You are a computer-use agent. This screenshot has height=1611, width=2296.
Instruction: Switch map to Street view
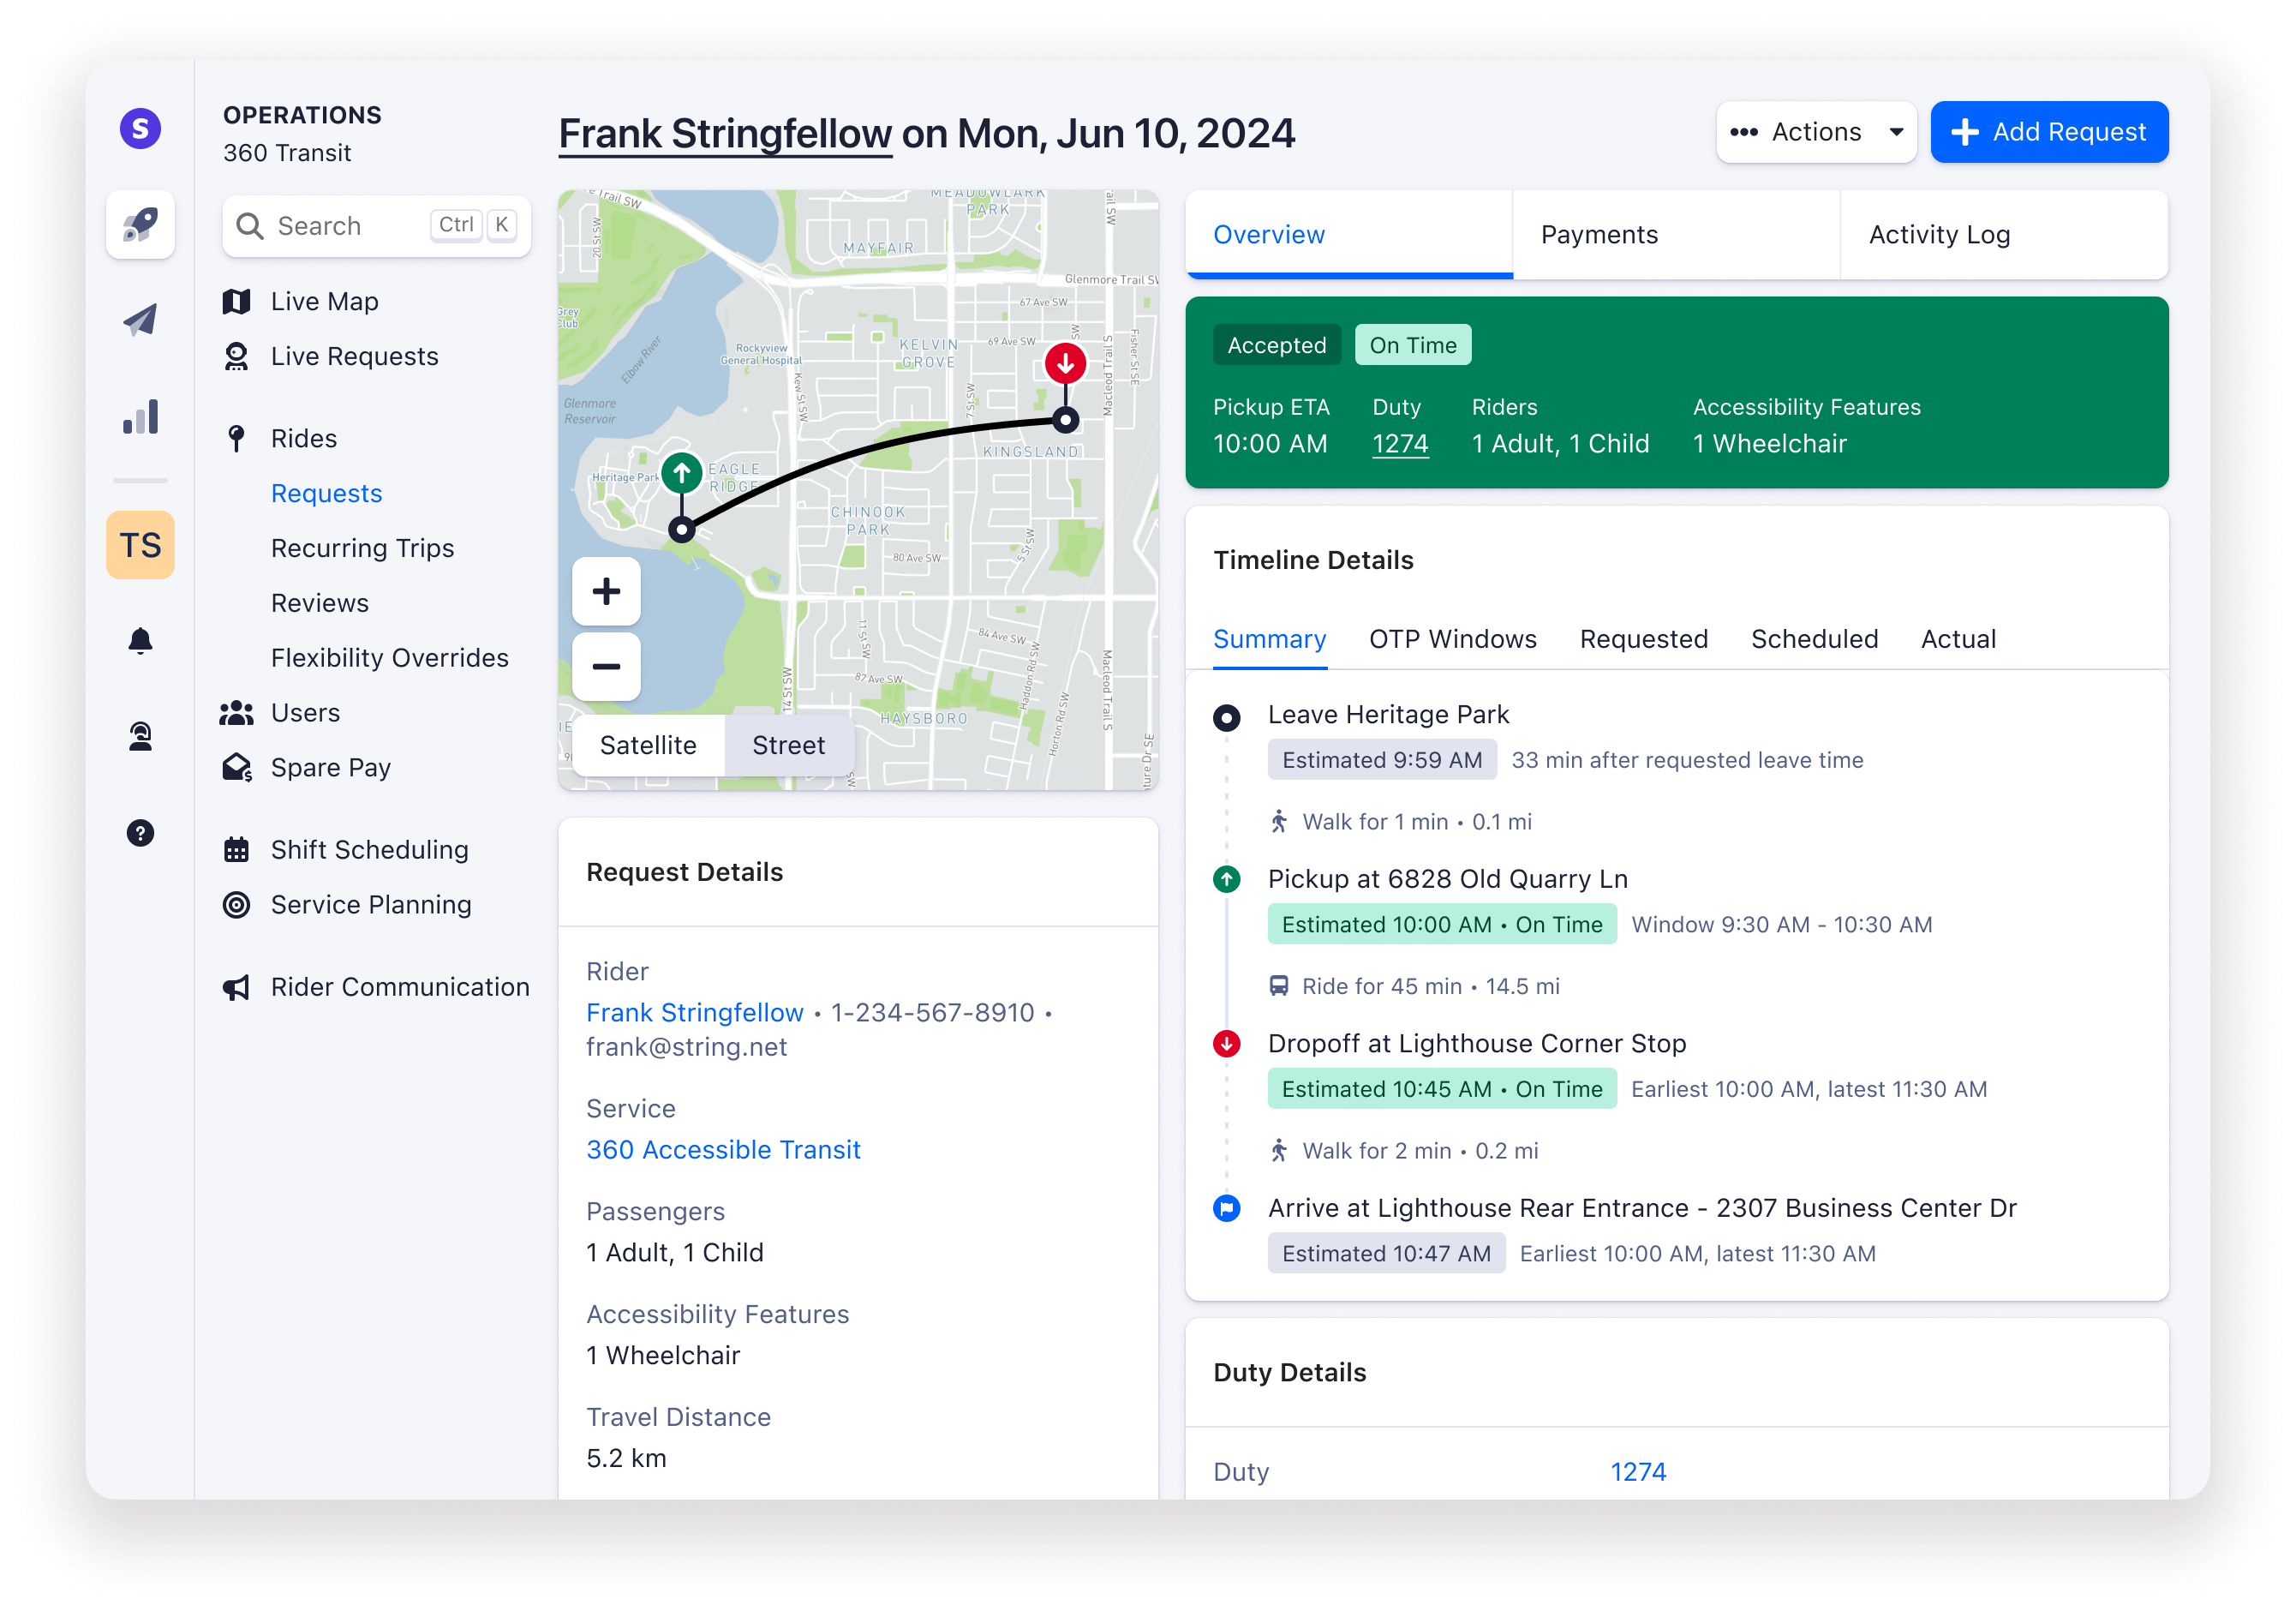click(788, 745)
